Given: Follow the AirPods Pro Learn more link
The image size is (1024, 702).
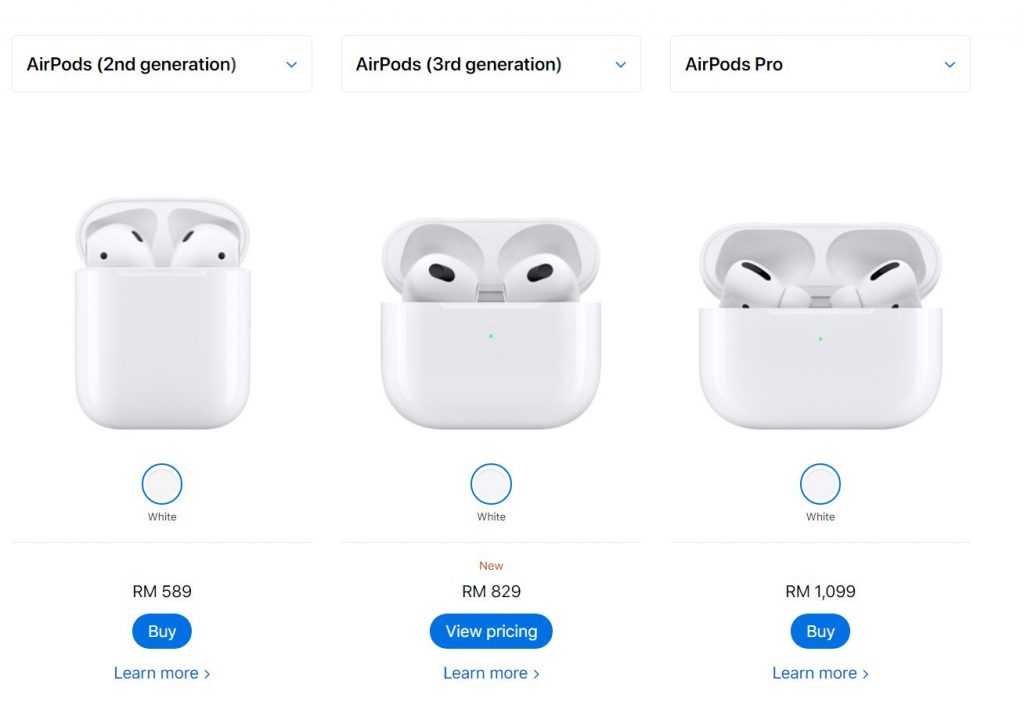Looking at the screenshot, I should (x=820, y=673).
